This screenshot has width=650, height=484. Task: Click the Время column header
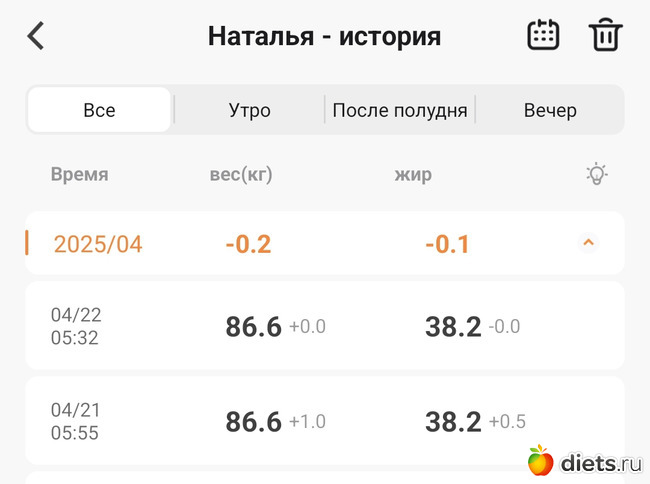pyautogui.click(x=80, y=174)
